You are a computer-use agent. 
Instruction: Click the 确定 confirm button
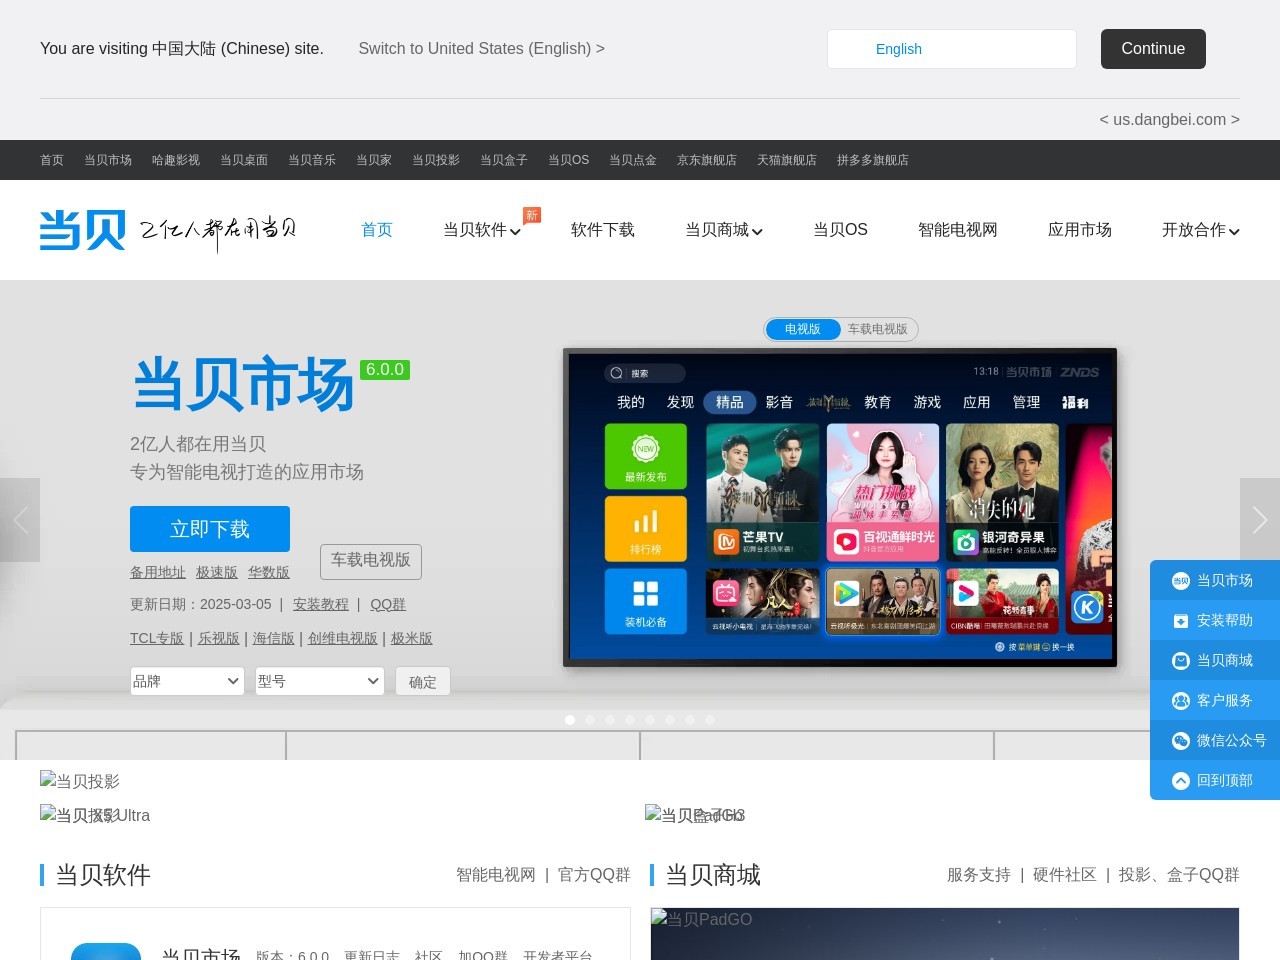tap(423, 681)
